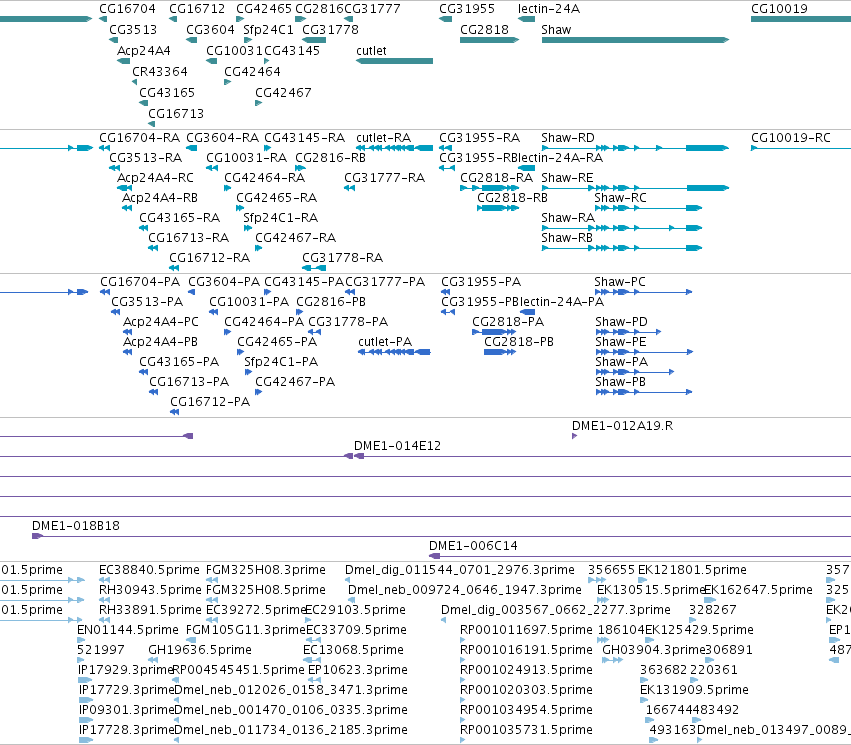
Task: Click the lectin-24A-PA protein glyph
Action: [x=528, y=312]
